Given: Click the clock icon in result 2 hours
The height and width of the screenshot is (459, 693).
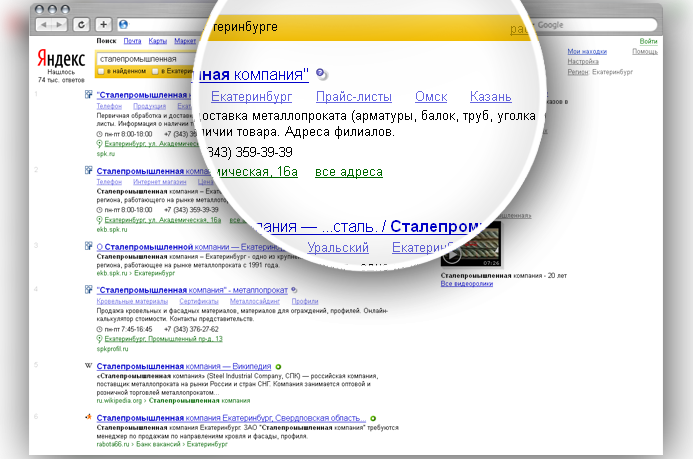Looking at the screenshot, I should [99, 210].
